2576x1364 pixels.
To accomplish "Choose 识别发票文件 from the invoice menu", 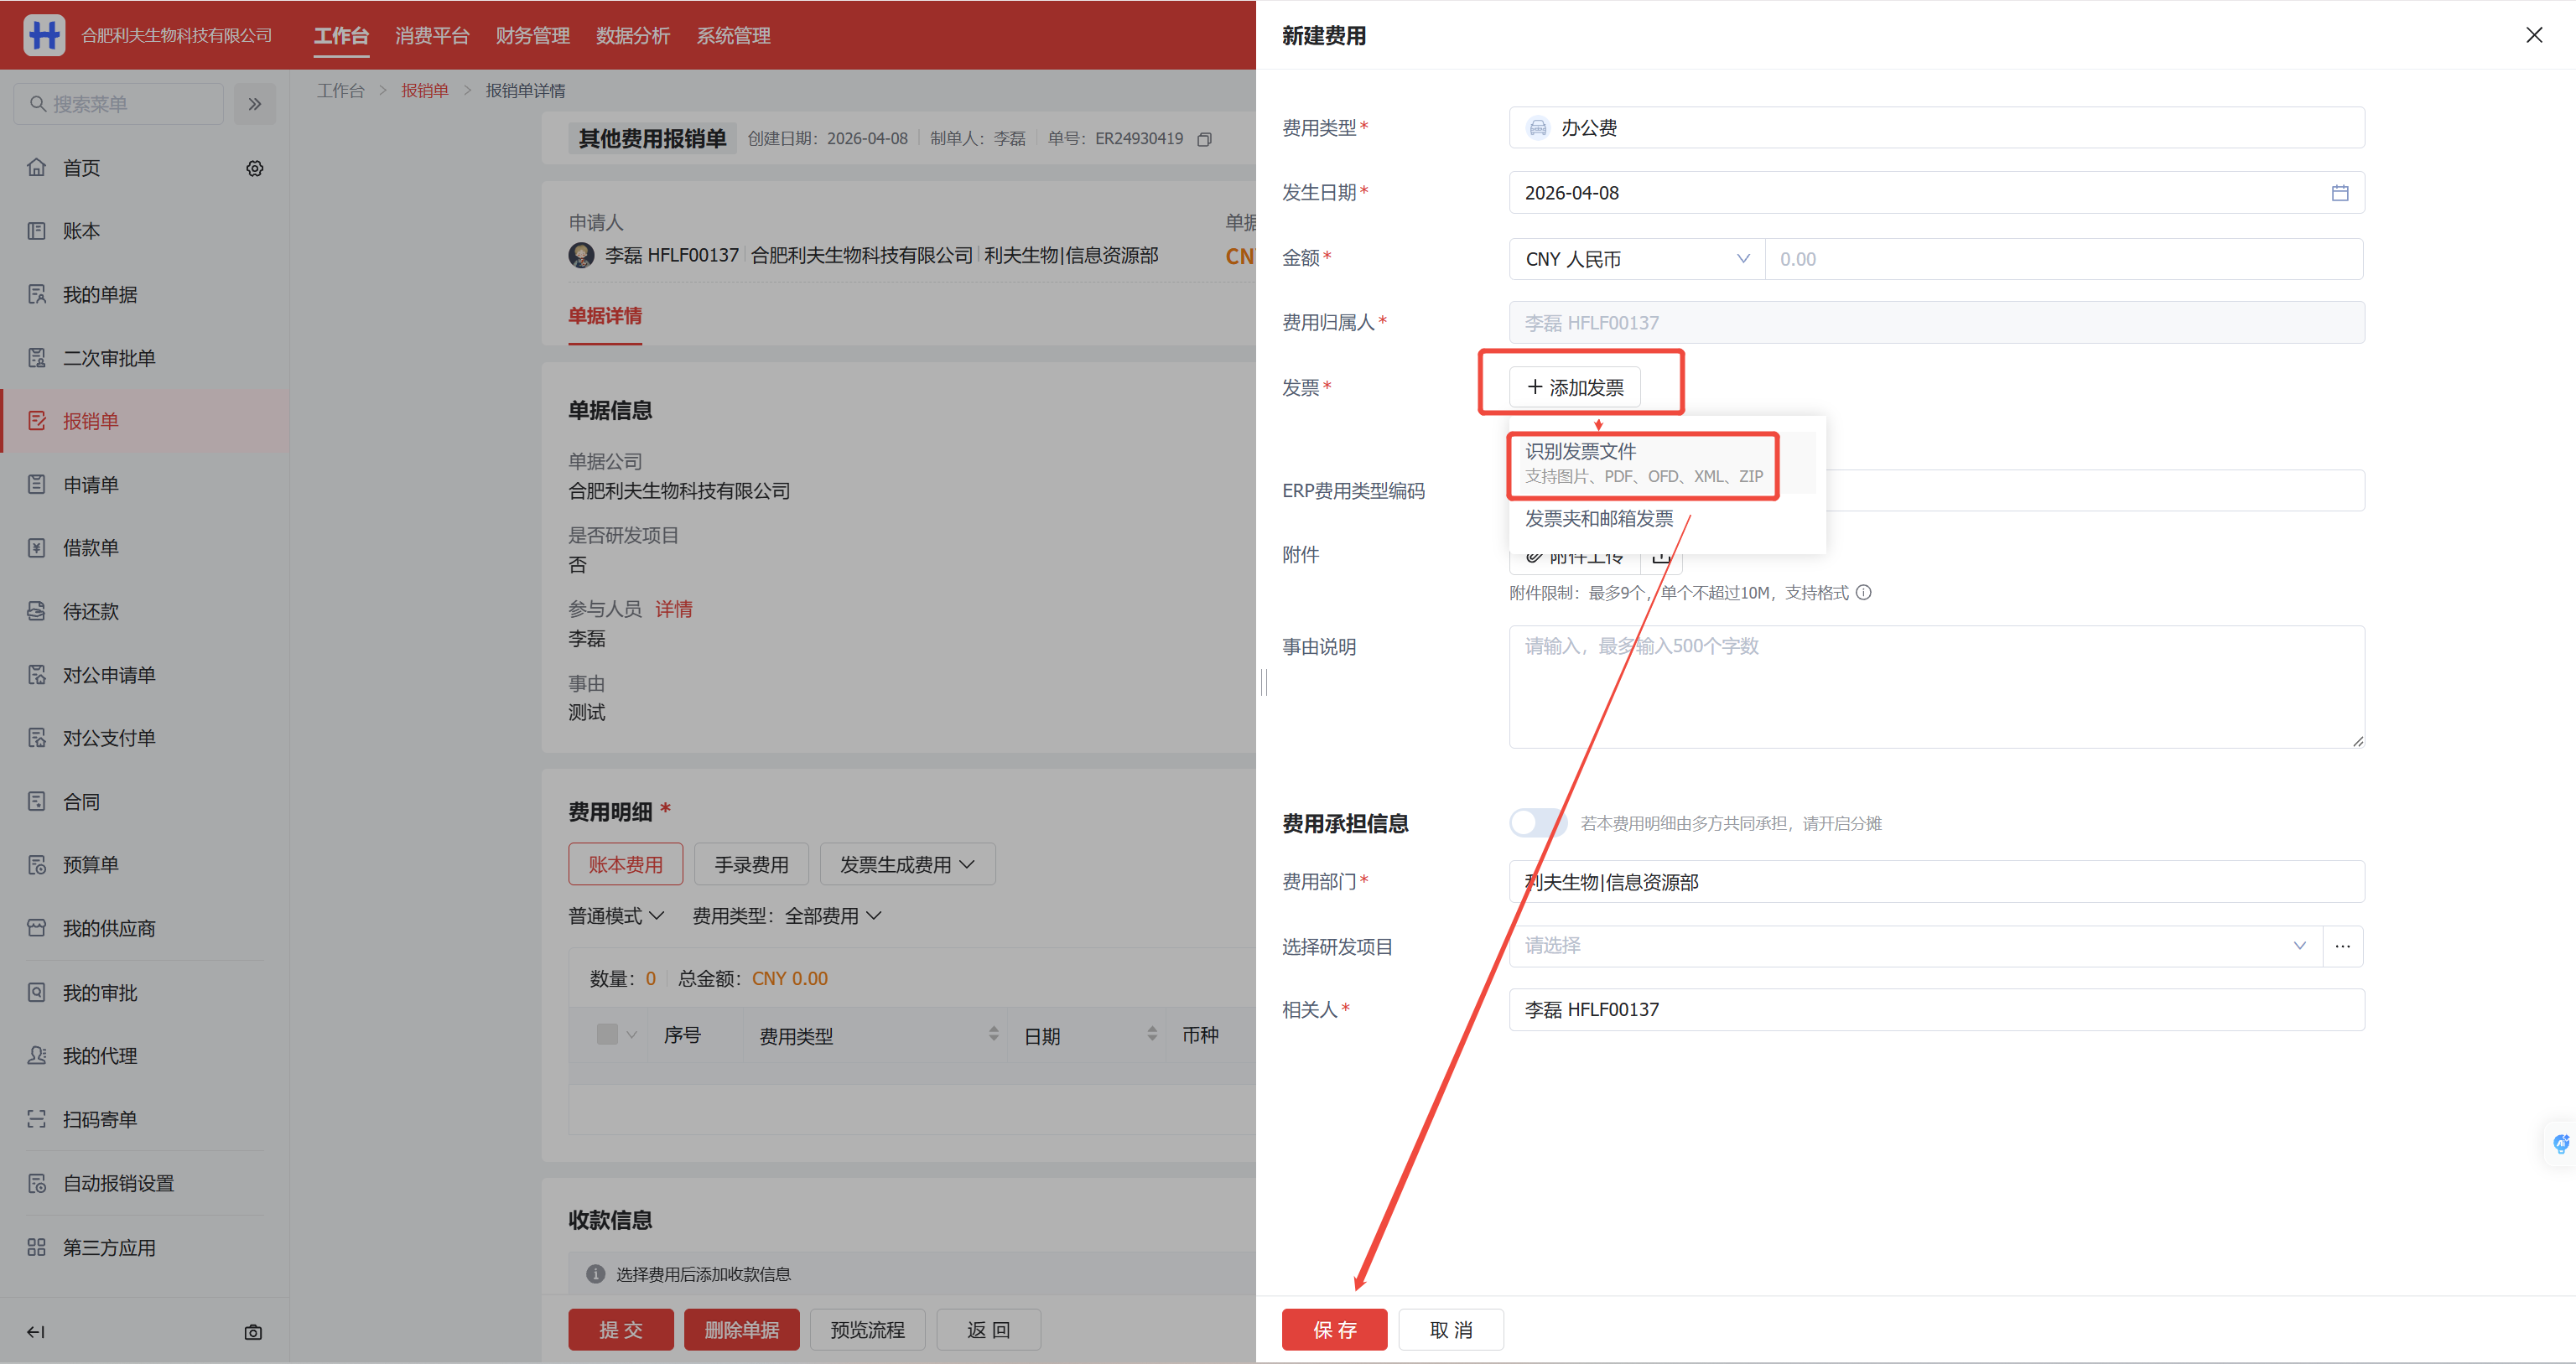I will click(1643, 464).
